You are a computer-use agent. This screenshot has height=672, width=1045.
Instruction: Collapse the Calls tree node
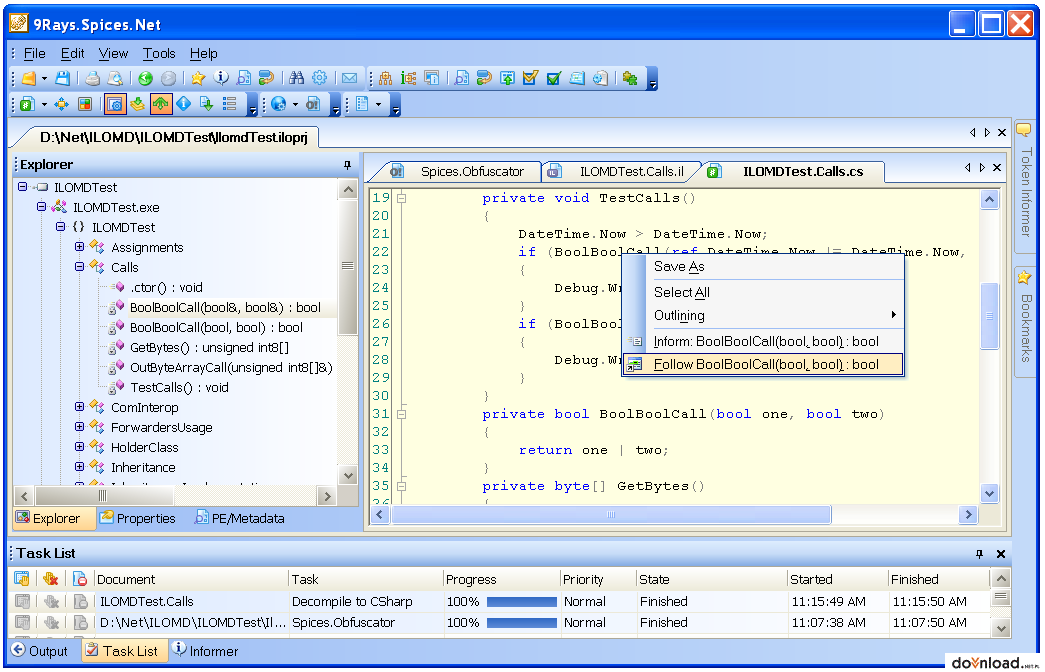79,267
